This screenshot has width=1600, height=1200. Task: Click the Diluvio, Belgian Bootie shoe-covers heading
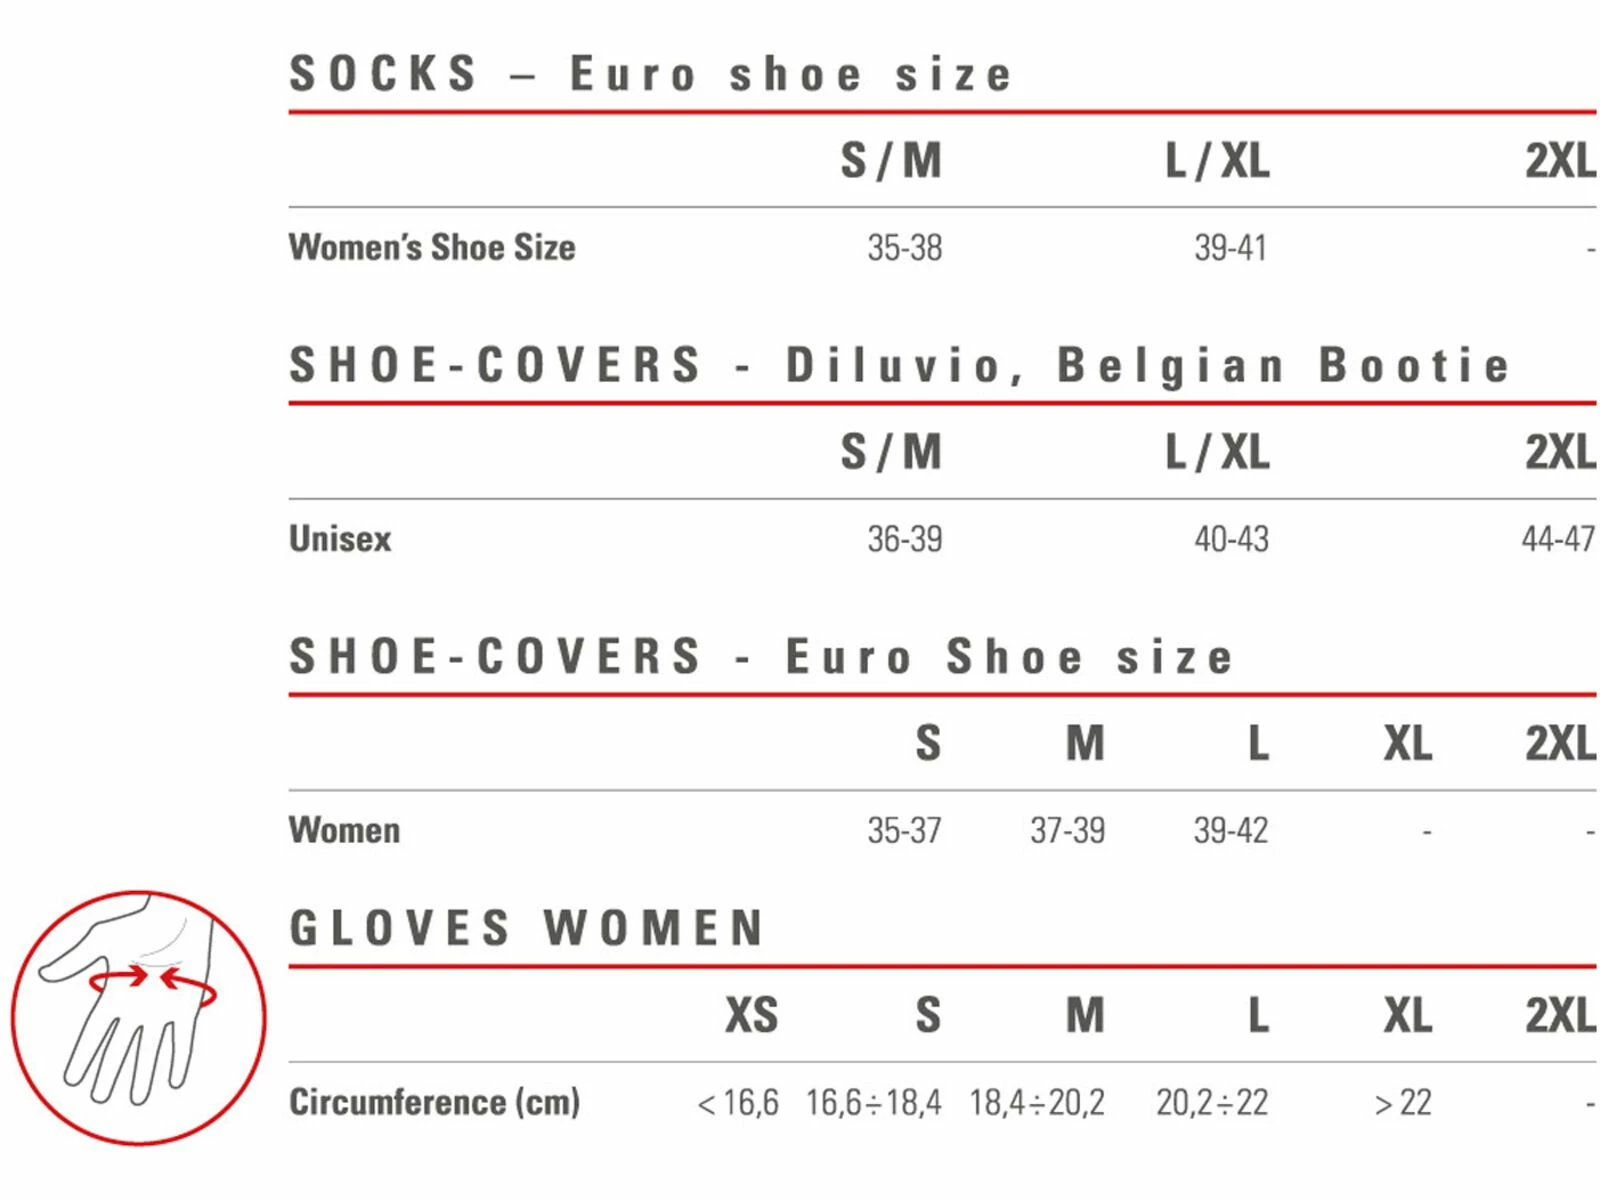click(x=898, y=366)
